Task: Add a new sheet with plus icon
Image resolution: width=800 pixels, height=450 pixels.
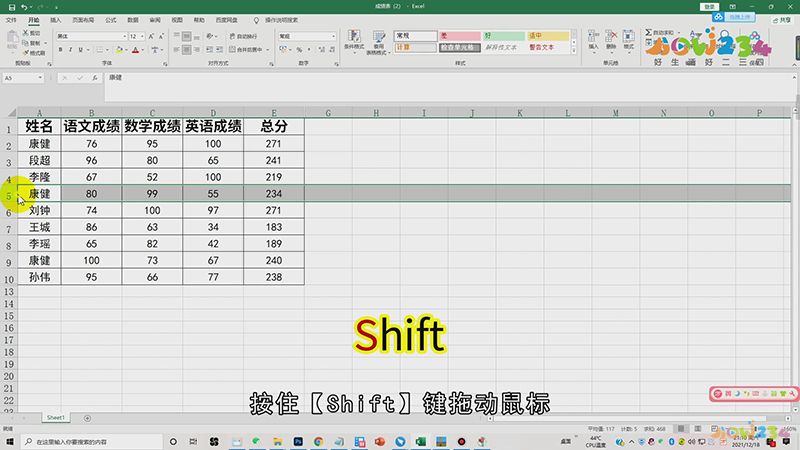Action: (87, 418)
